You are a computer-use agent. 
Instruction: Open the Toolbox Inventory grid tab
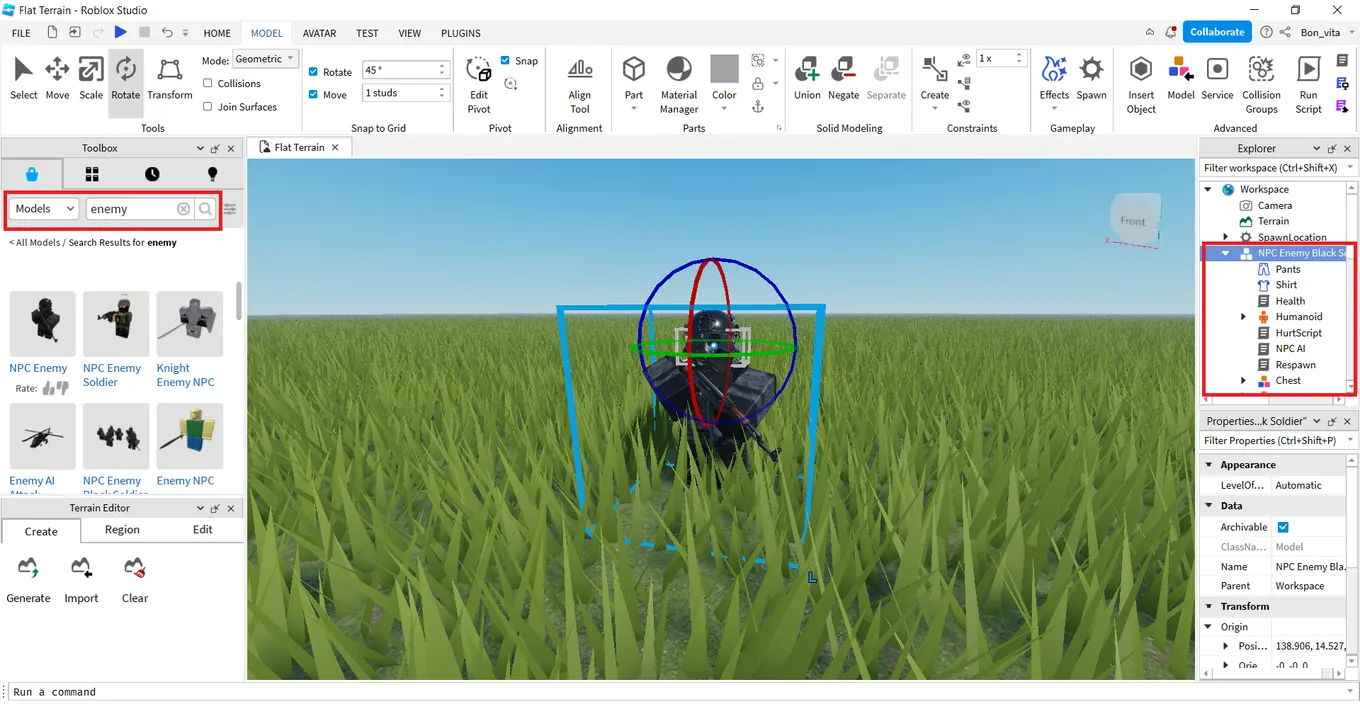click(92, 174)
